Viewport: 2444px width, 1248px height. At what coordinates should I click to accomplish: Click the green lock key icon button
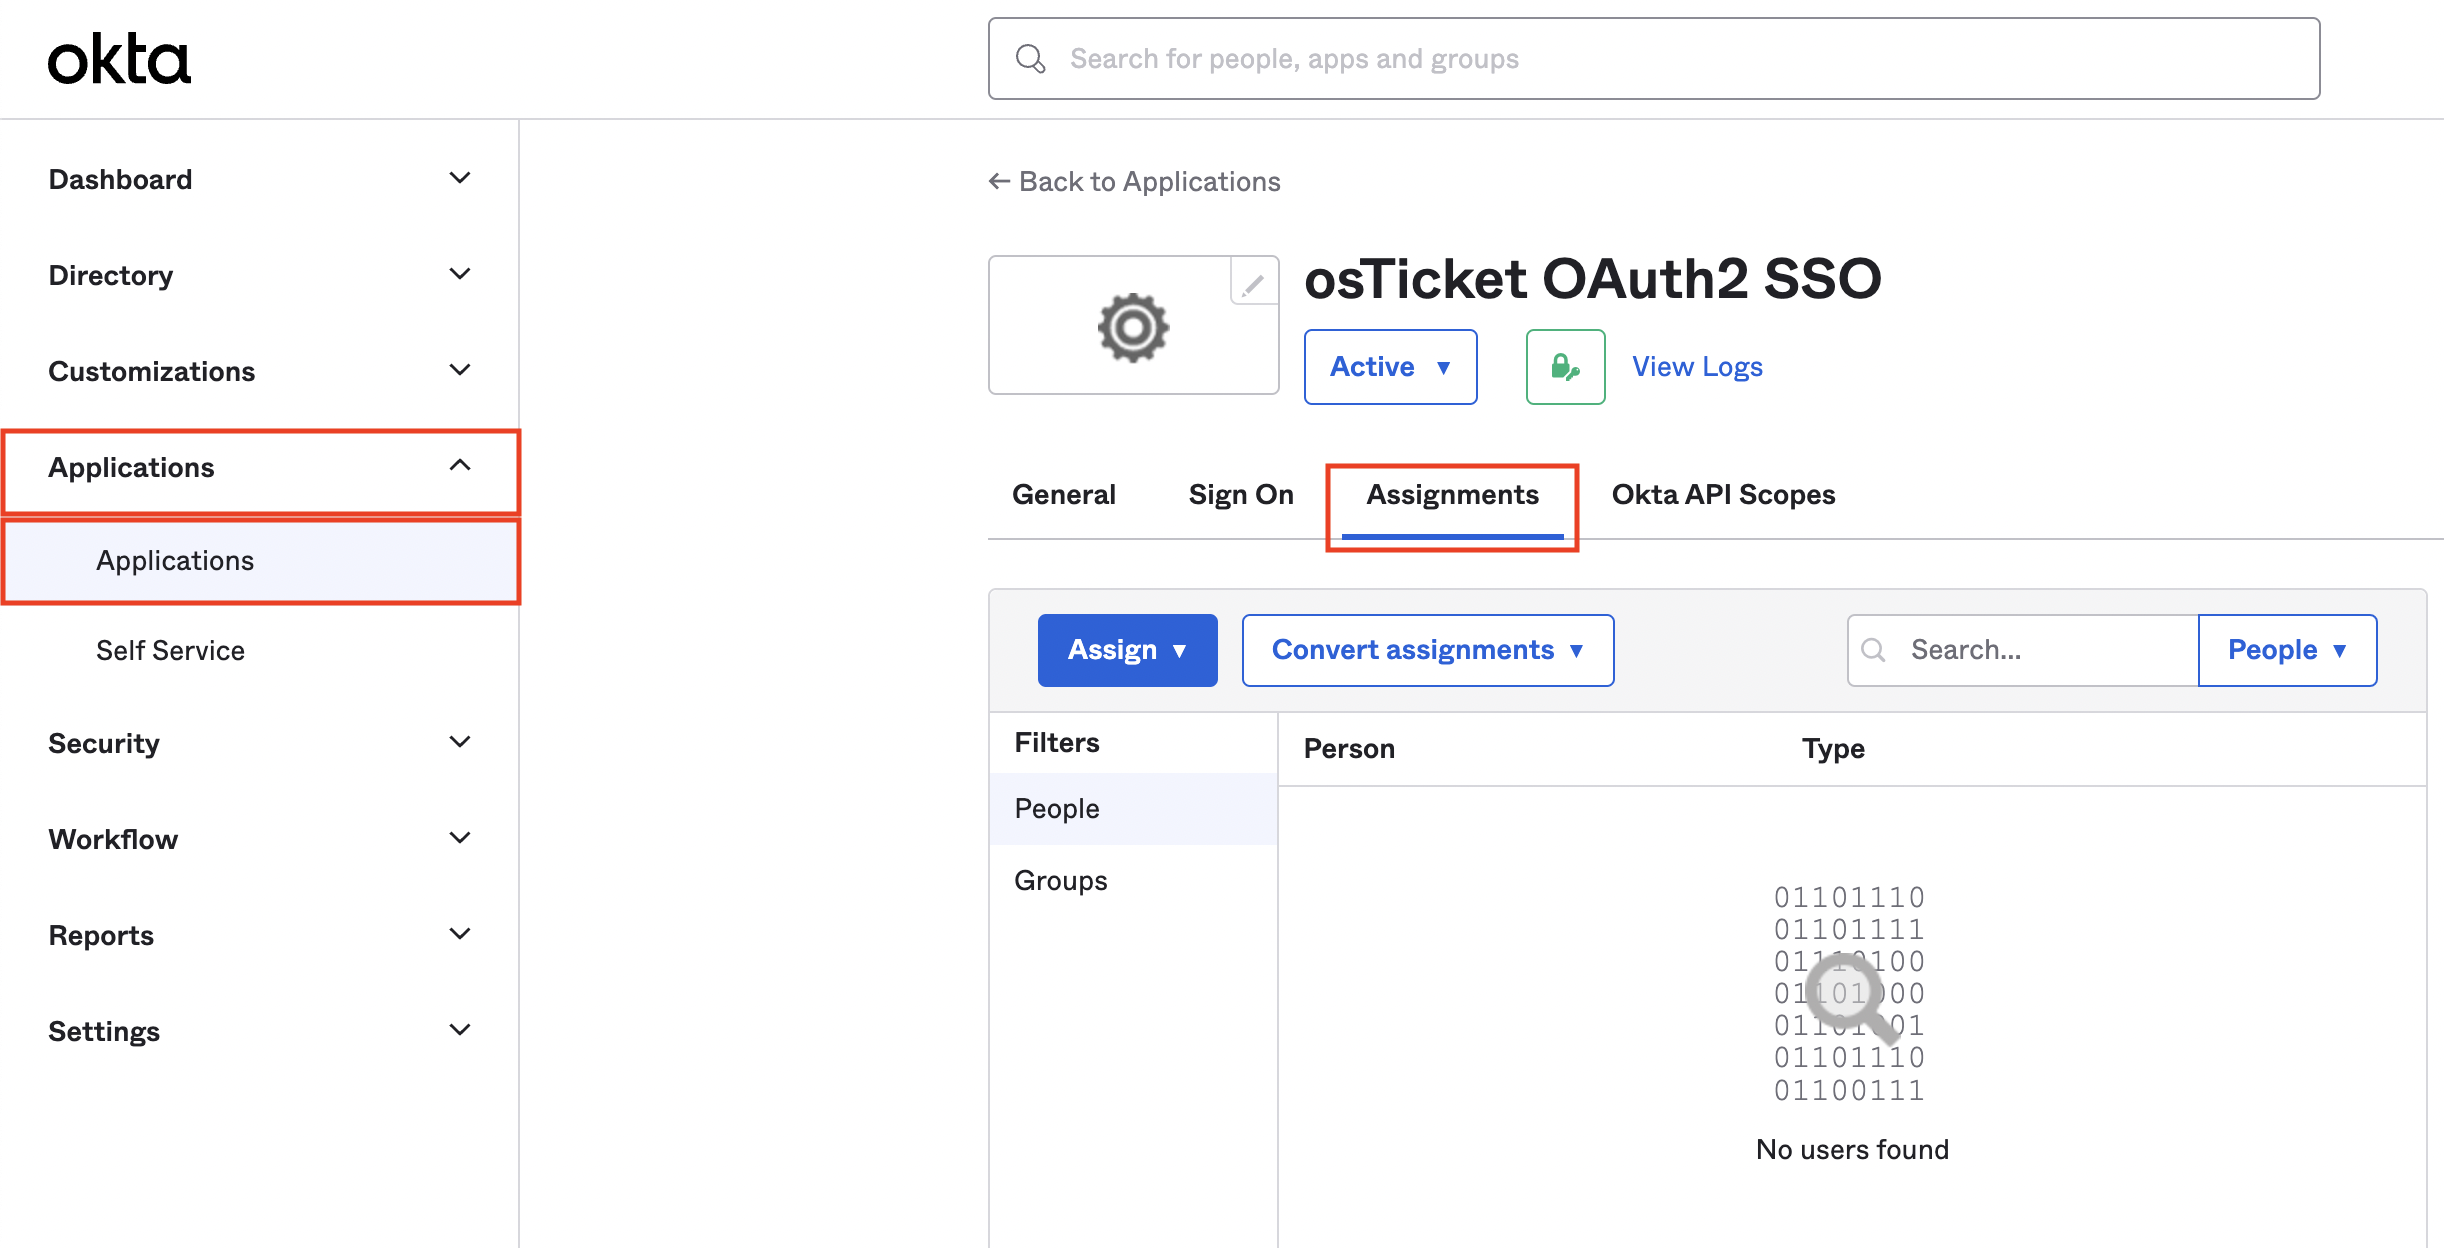click(x=1565, y=367)
